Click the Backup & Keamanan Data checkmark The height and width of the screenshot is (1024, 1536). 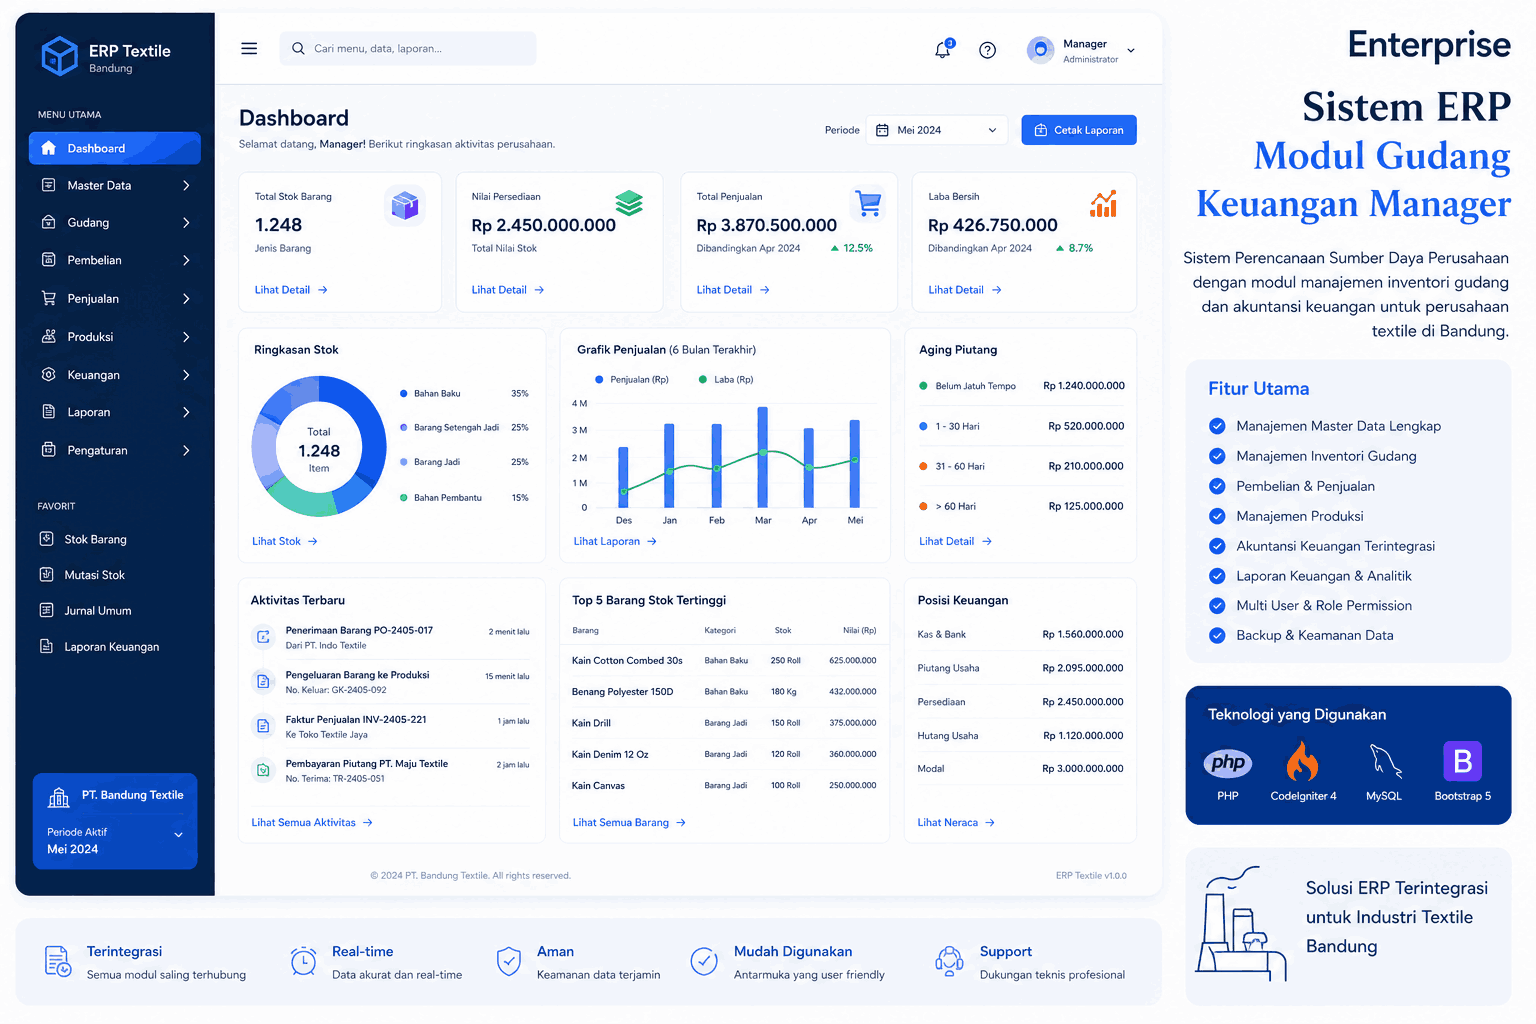(x=1217, y=635)
